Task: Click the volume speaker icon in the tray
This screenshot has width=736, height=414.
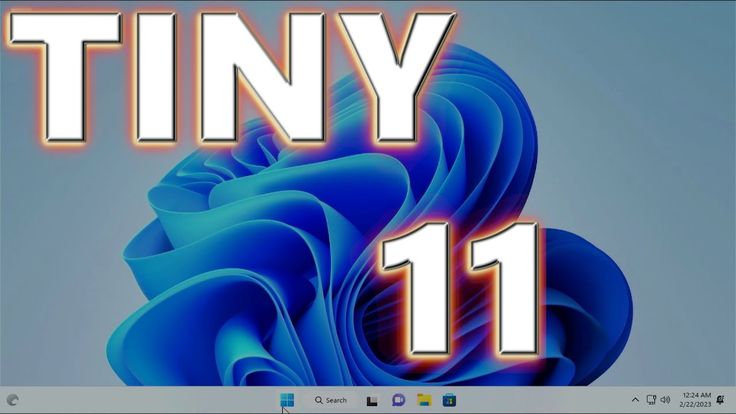Action: point(665,400)
